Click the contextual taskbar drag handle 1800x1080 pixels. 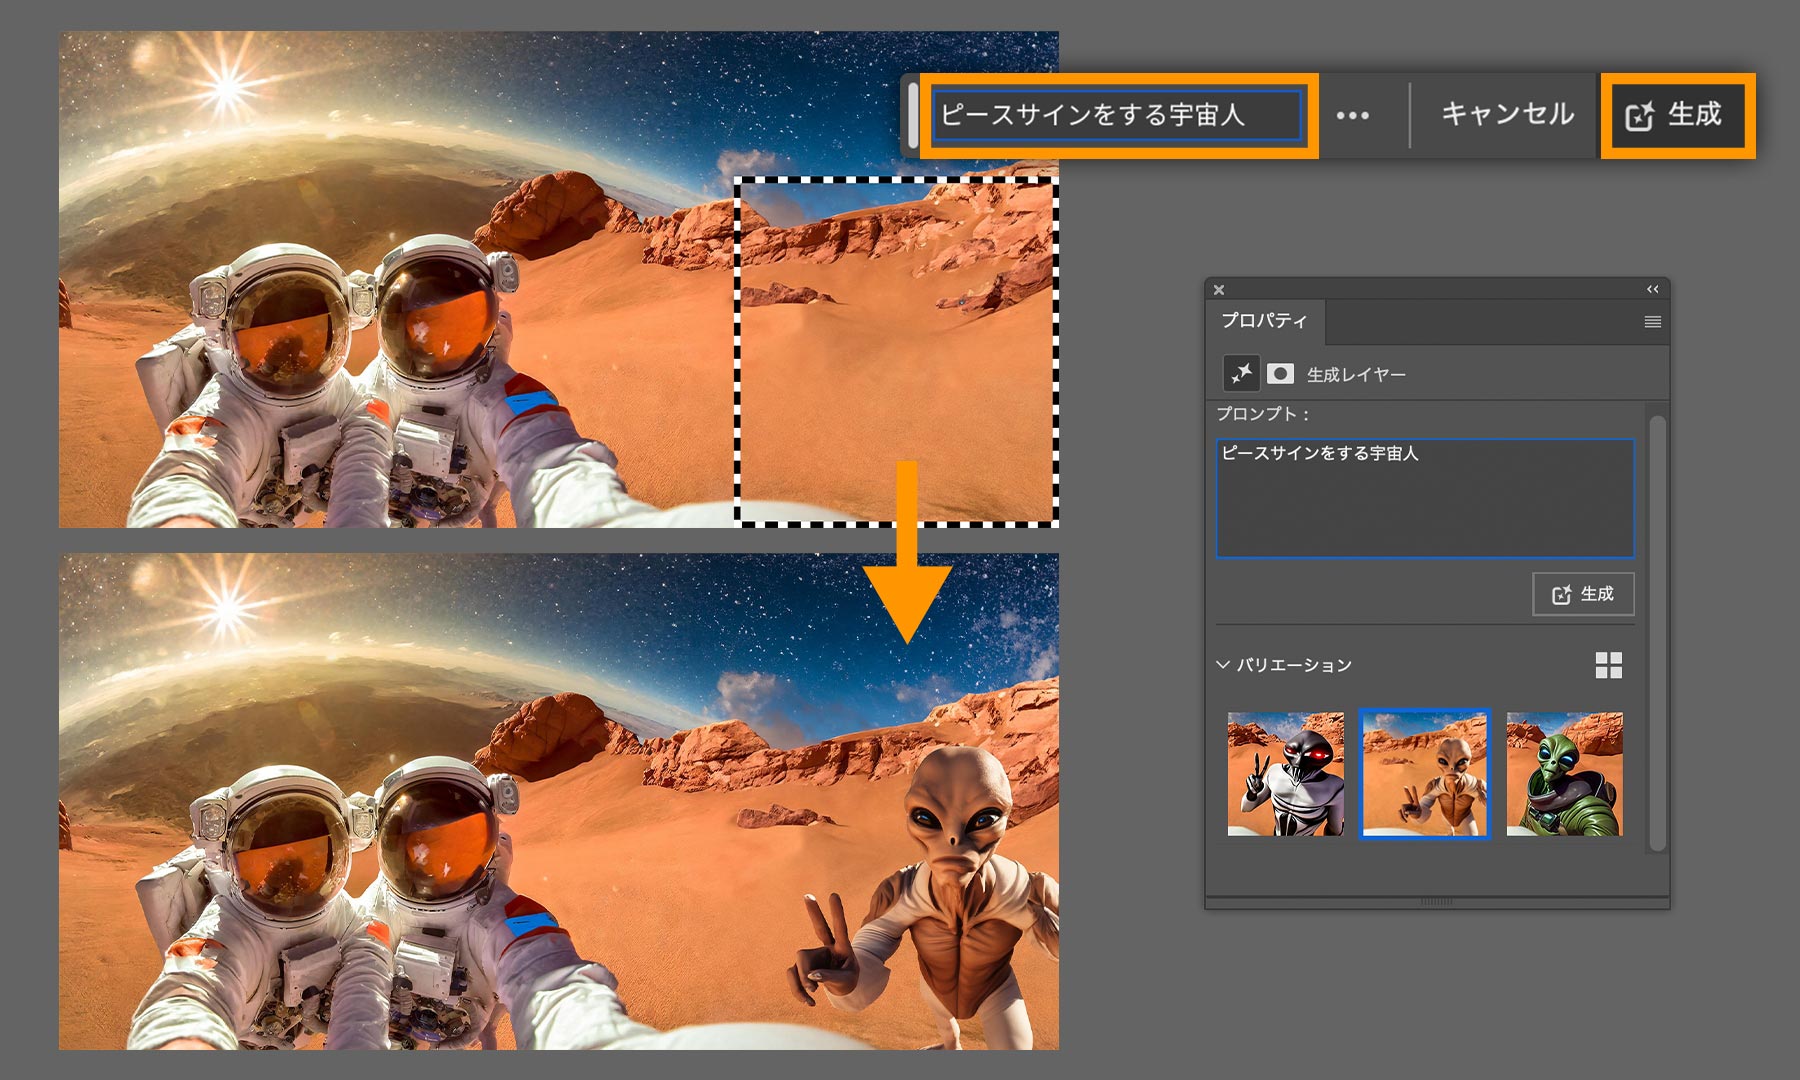[x=913, y=115]
